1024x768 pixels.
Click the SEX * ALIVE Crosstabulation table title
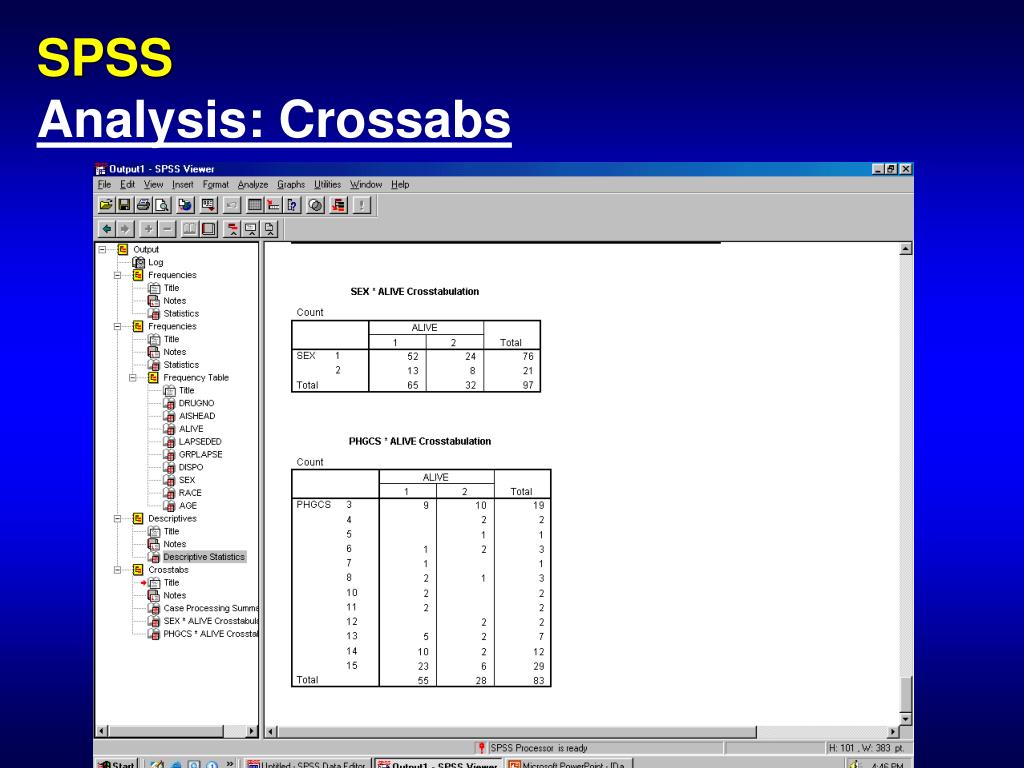point(415,292)
